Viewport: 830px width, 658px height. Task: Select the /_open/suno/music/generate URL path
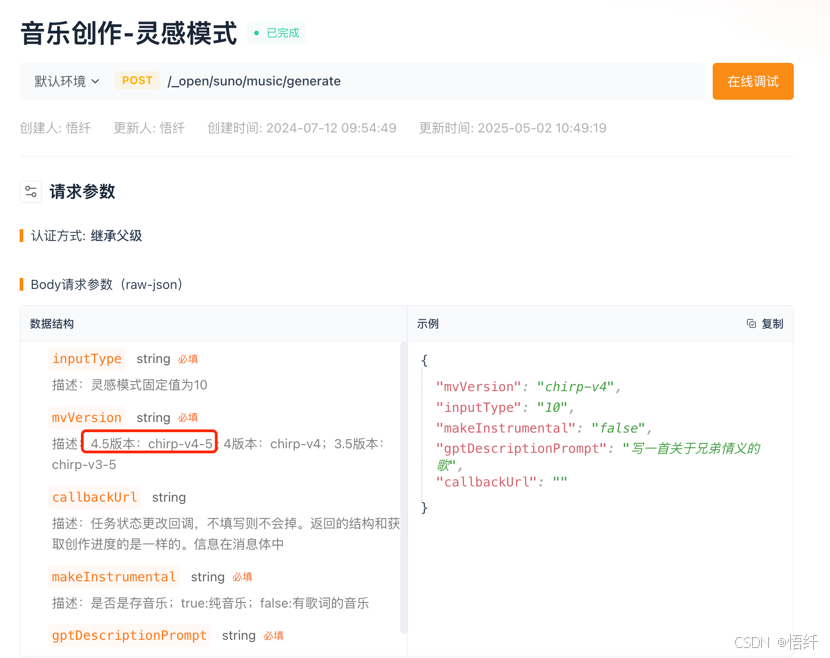click(254, 81)
